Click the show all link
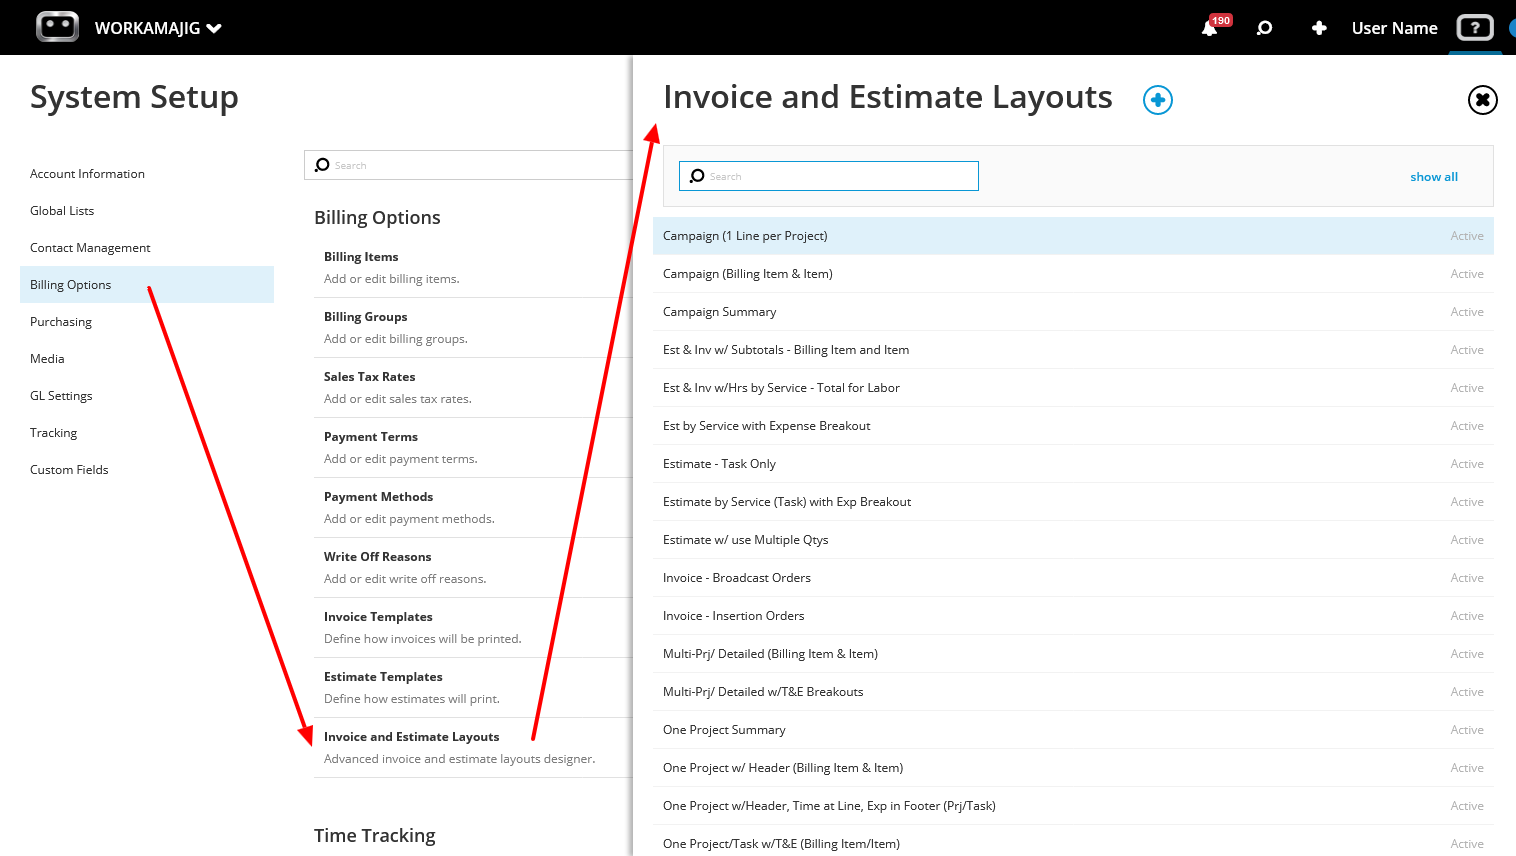 [x=1434, y=177]
